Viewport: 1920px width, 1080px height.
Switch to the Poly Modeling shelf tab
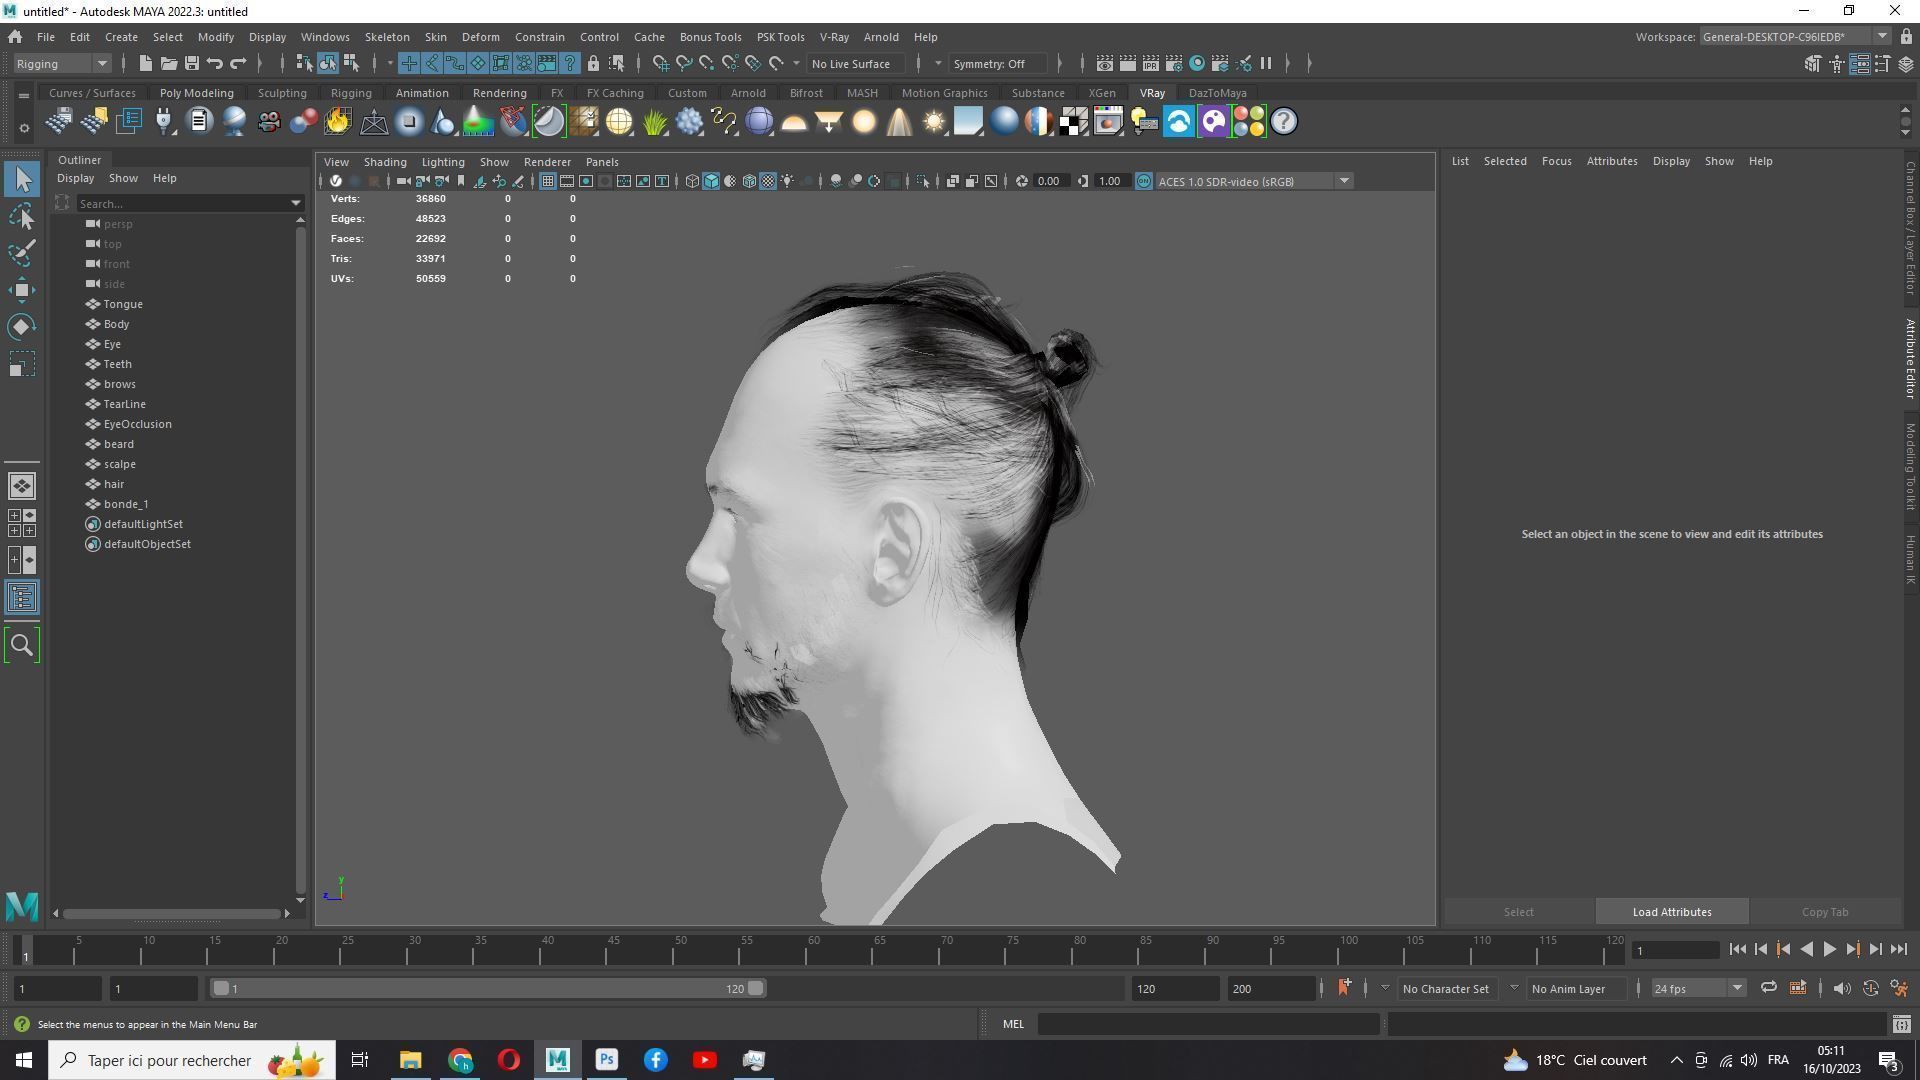(x=196, y=93)
